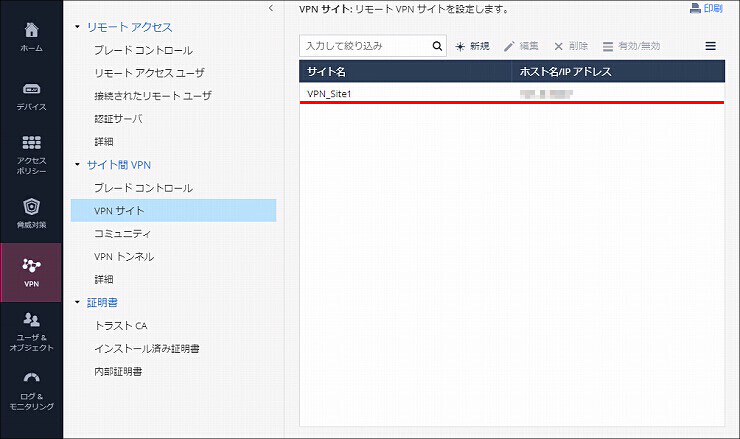740x439 pixels.
Task: Click the search magnifier icon
Action: point(437,46)
